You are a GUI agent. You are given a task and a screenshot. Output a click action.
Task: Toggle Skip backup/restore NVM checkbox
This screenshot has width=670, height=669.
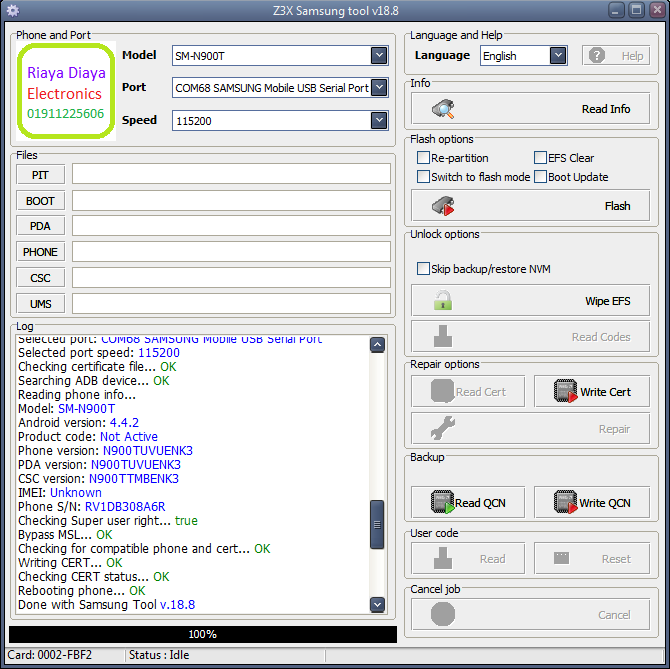pos(423,269)
